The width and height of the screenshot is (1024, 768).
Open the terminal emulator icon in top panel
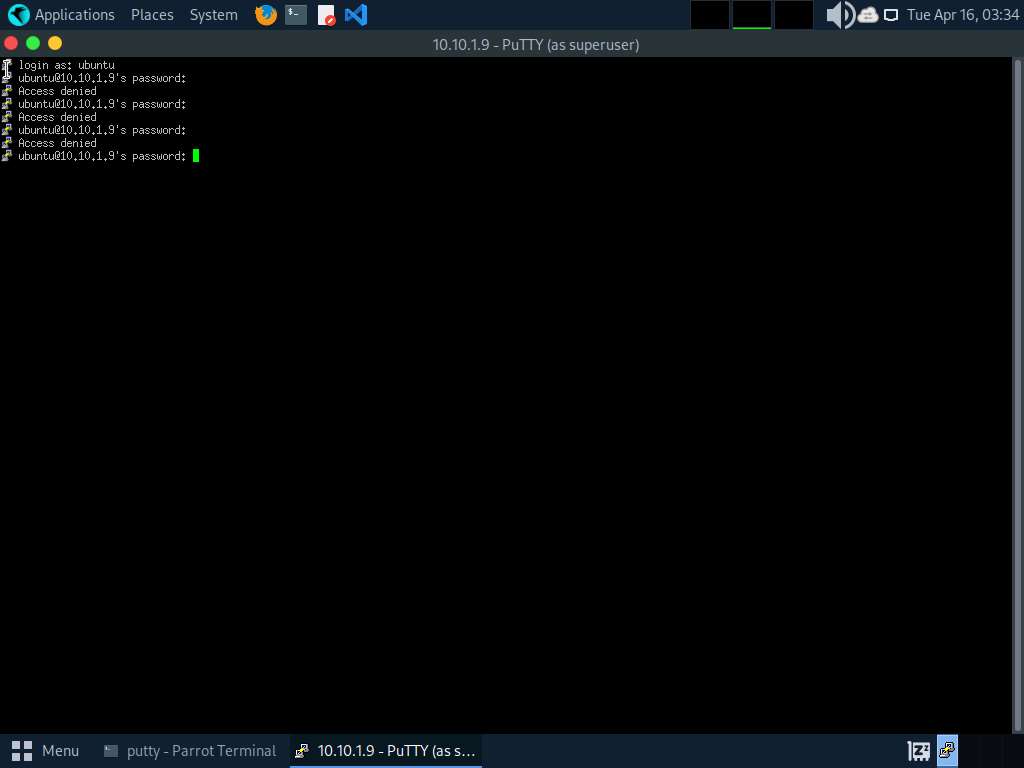coord(294,14)
